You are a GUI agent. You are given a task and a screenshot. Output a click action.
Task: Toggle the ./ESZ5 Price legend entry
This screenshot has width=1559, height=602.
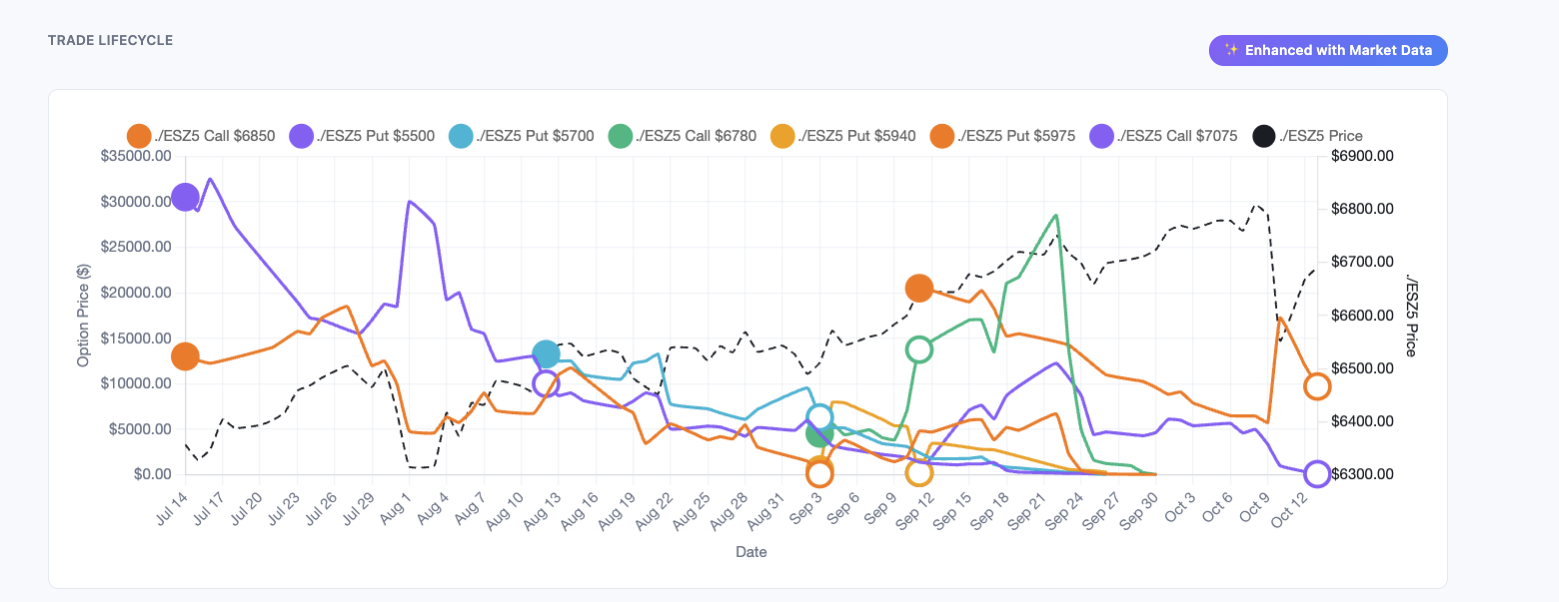[x=1308, y=135]
